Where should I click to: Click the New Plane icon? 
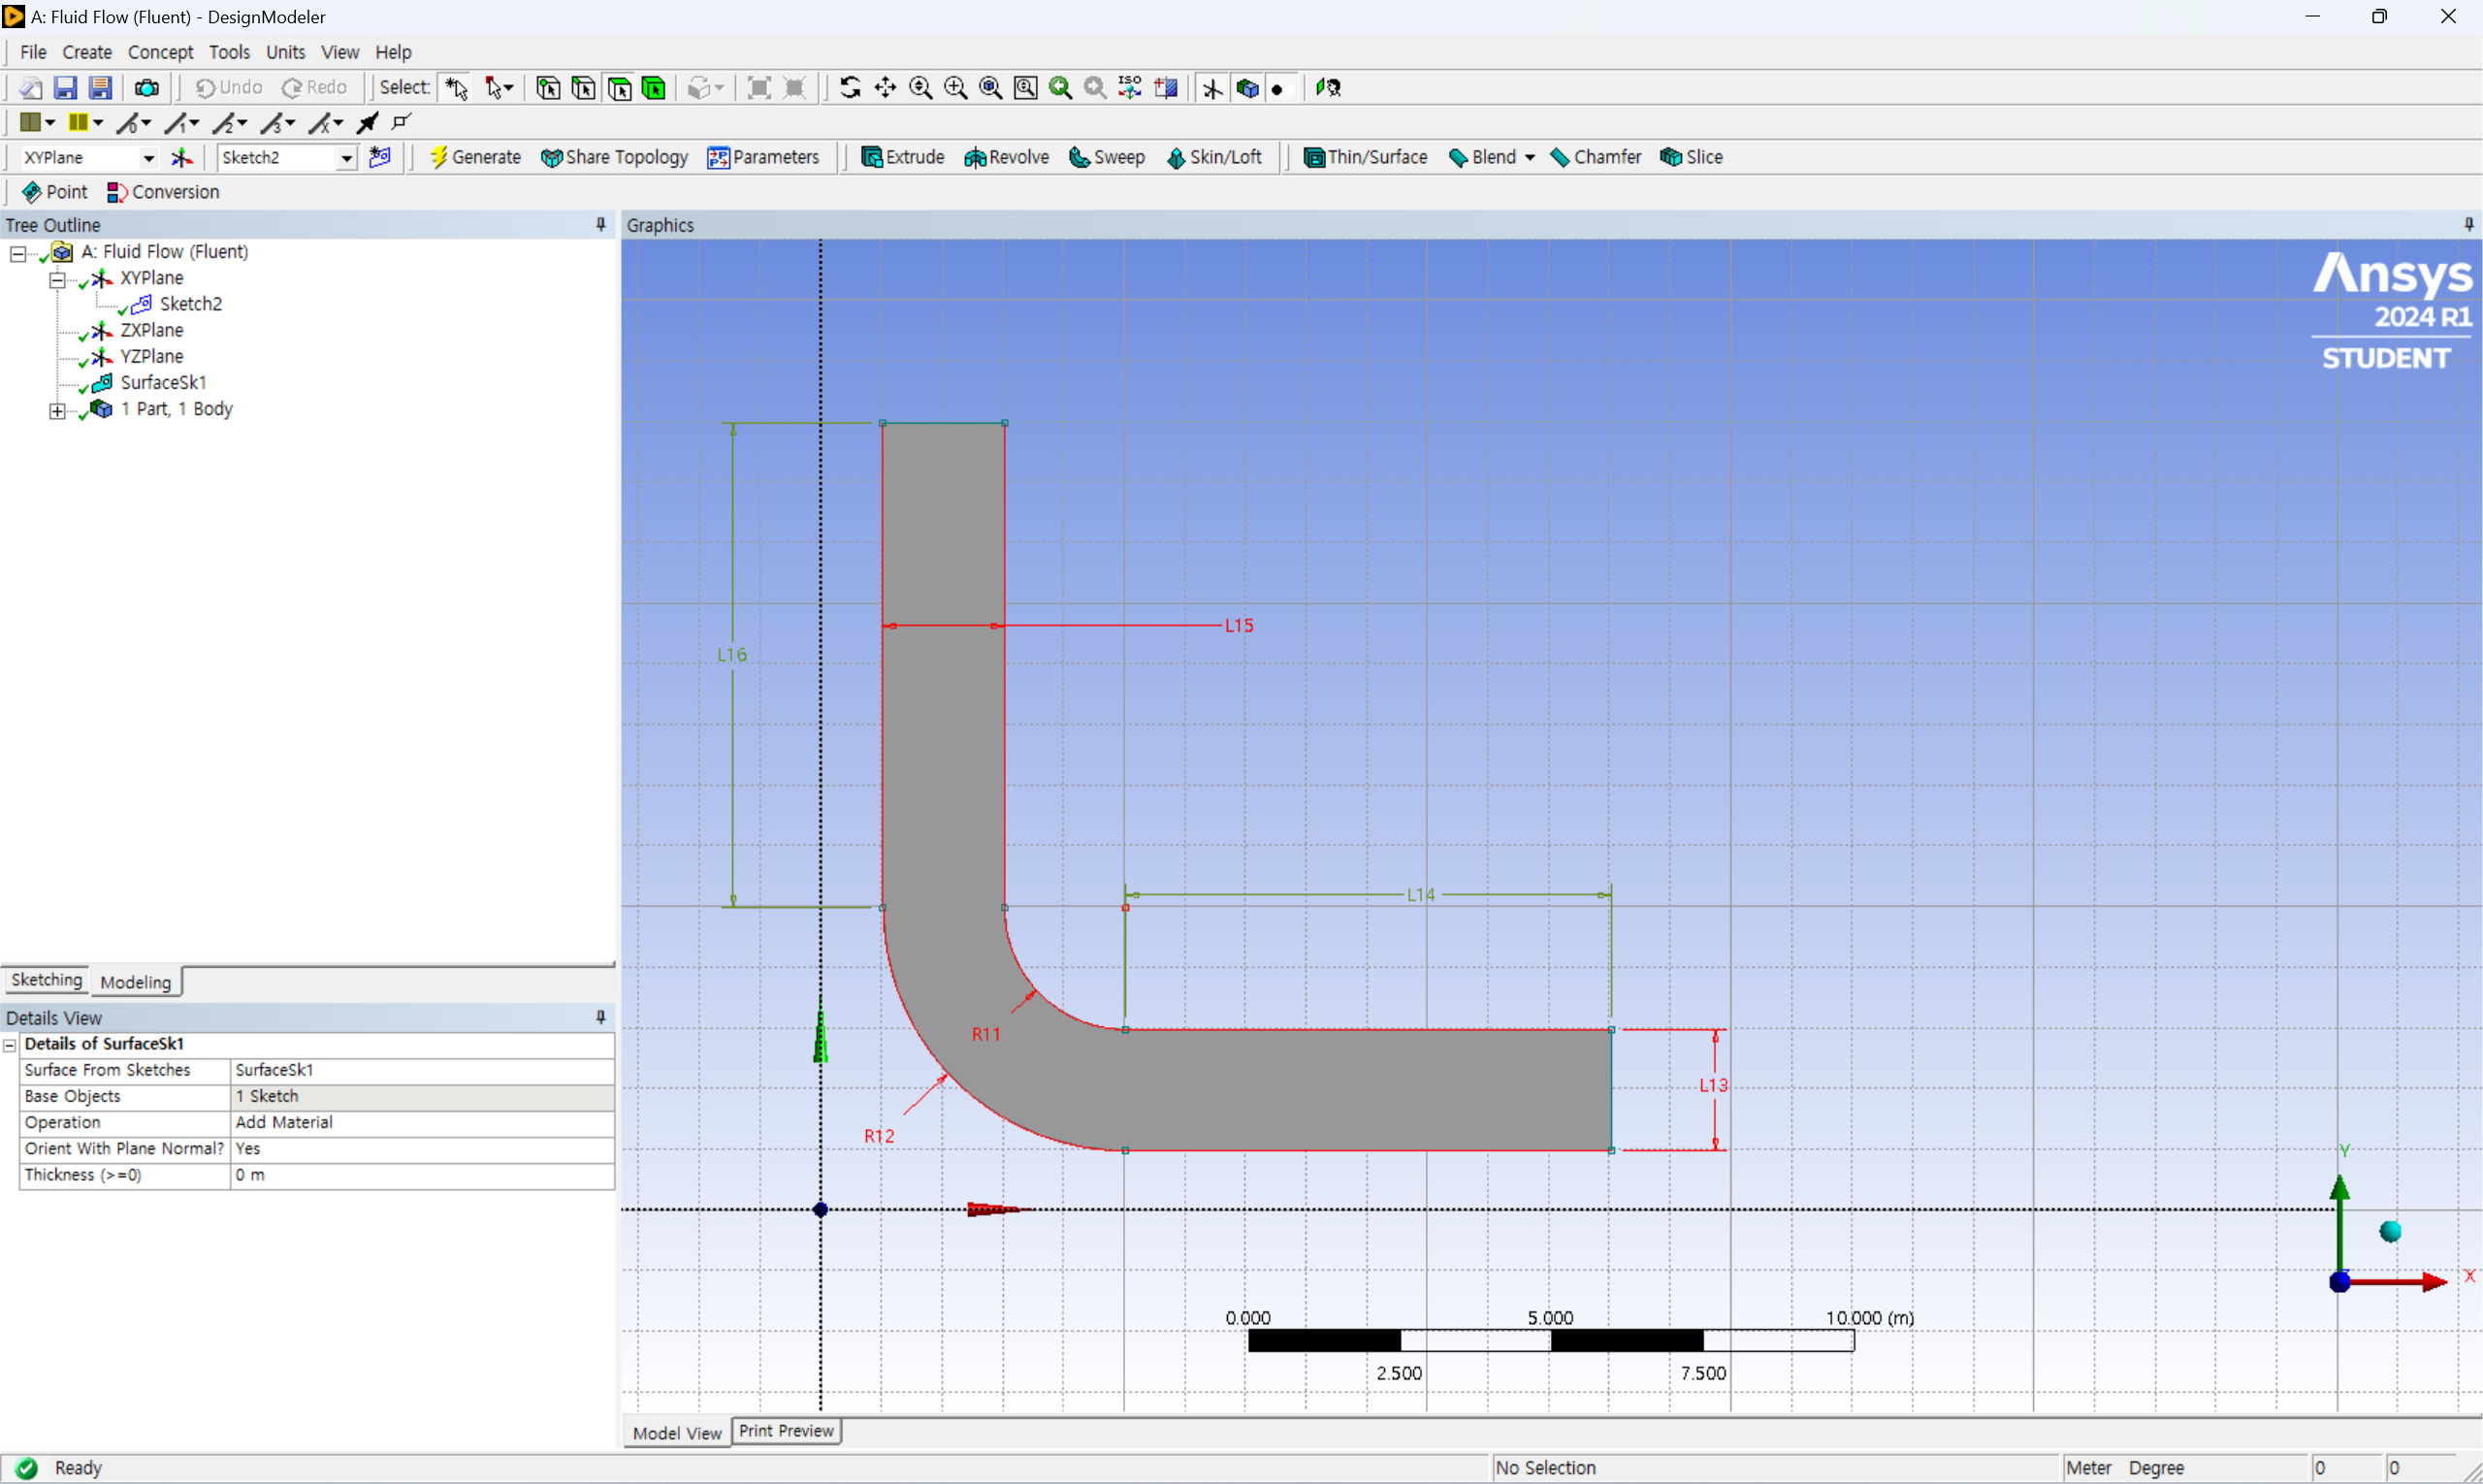182,157
